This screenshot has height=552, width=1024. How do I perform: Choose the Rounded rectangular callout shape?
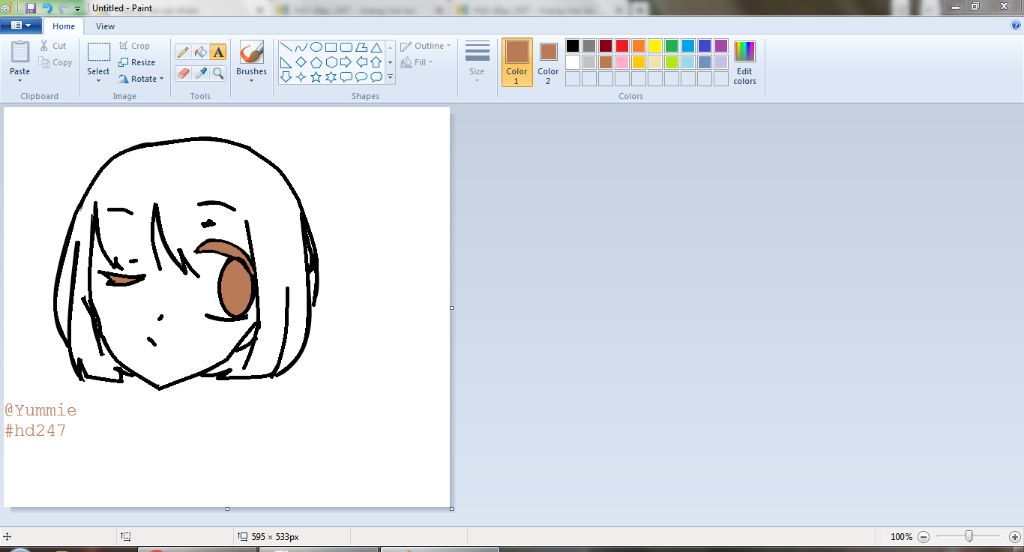pyautogui.click(x=346, y=77)
